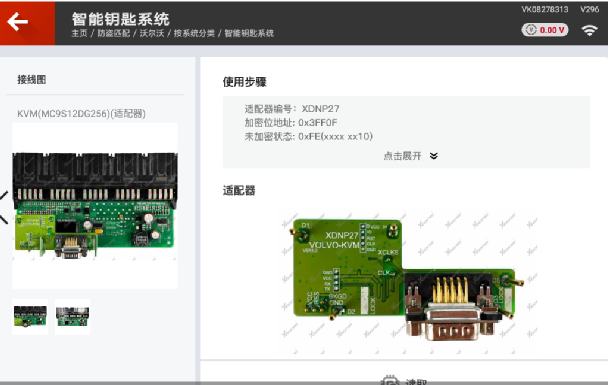Open 防盗匹配 in the breadcrumb

(x=113, y=33)
